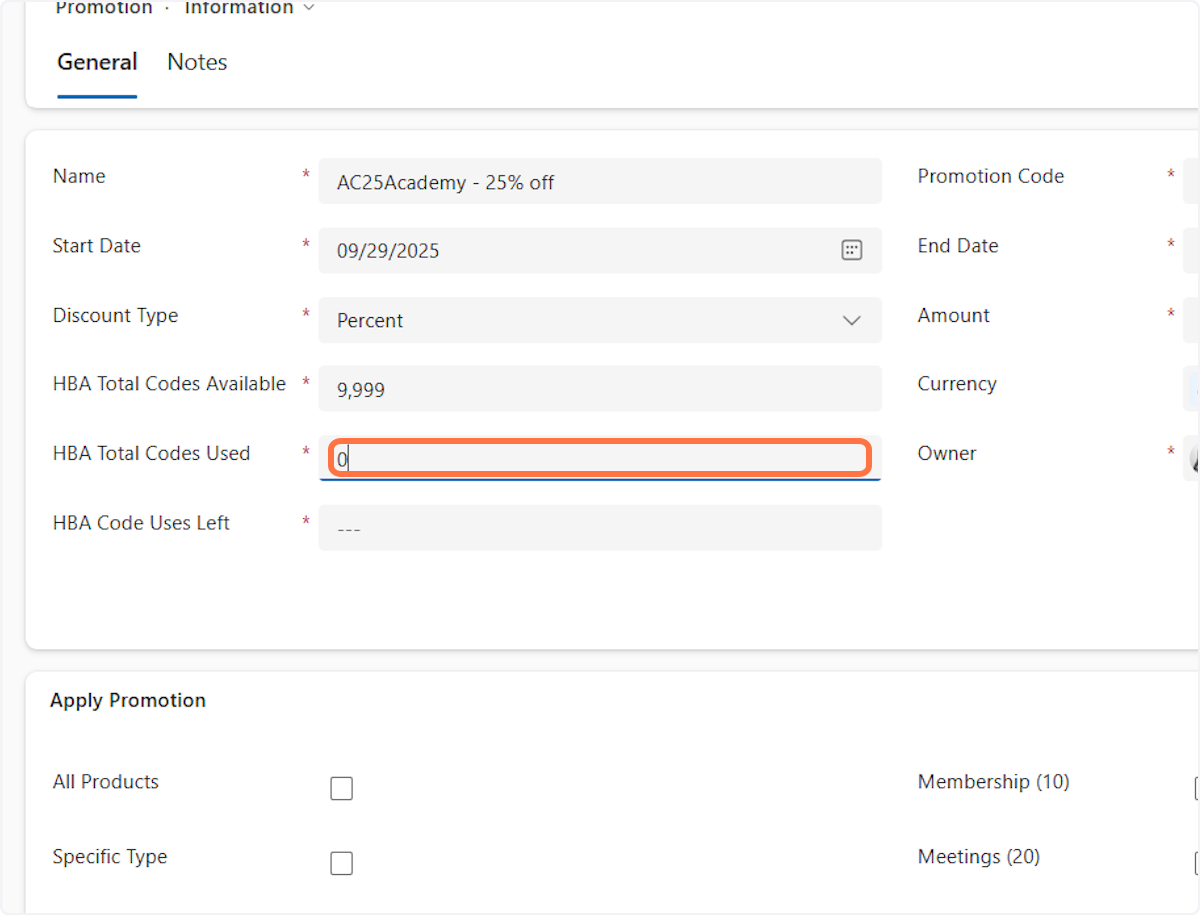Click the Apply Promotion section heading
Image resolution: width=1200 pixels, height=915 pixels.
(128, 701)
